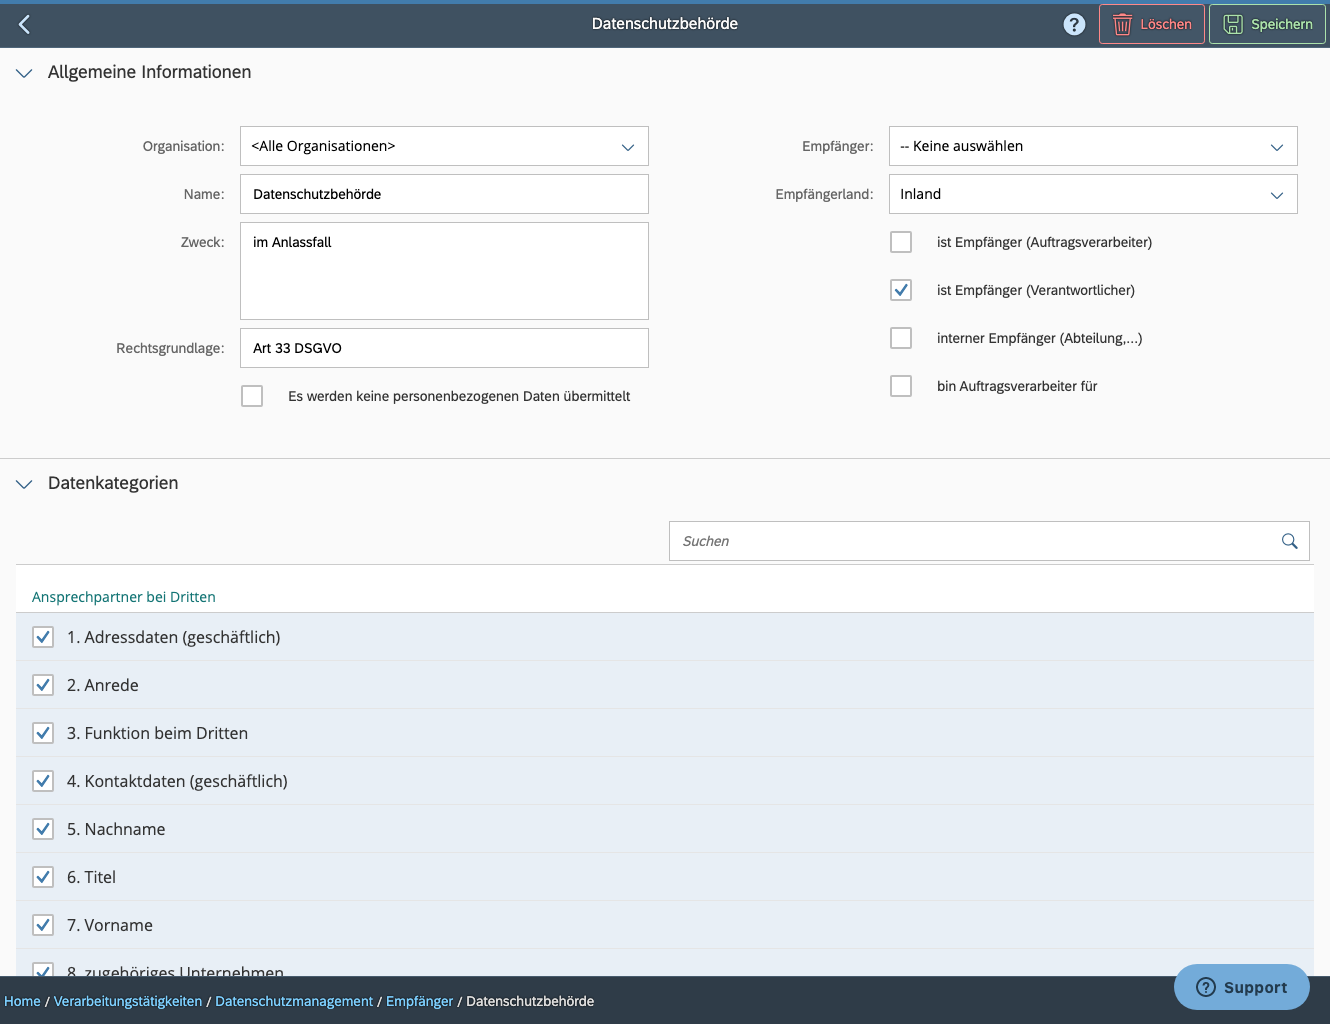Open the Verarbeitungstätigkeiten breadcrumb link
1330x1024 pixels.
point(127,1000)
